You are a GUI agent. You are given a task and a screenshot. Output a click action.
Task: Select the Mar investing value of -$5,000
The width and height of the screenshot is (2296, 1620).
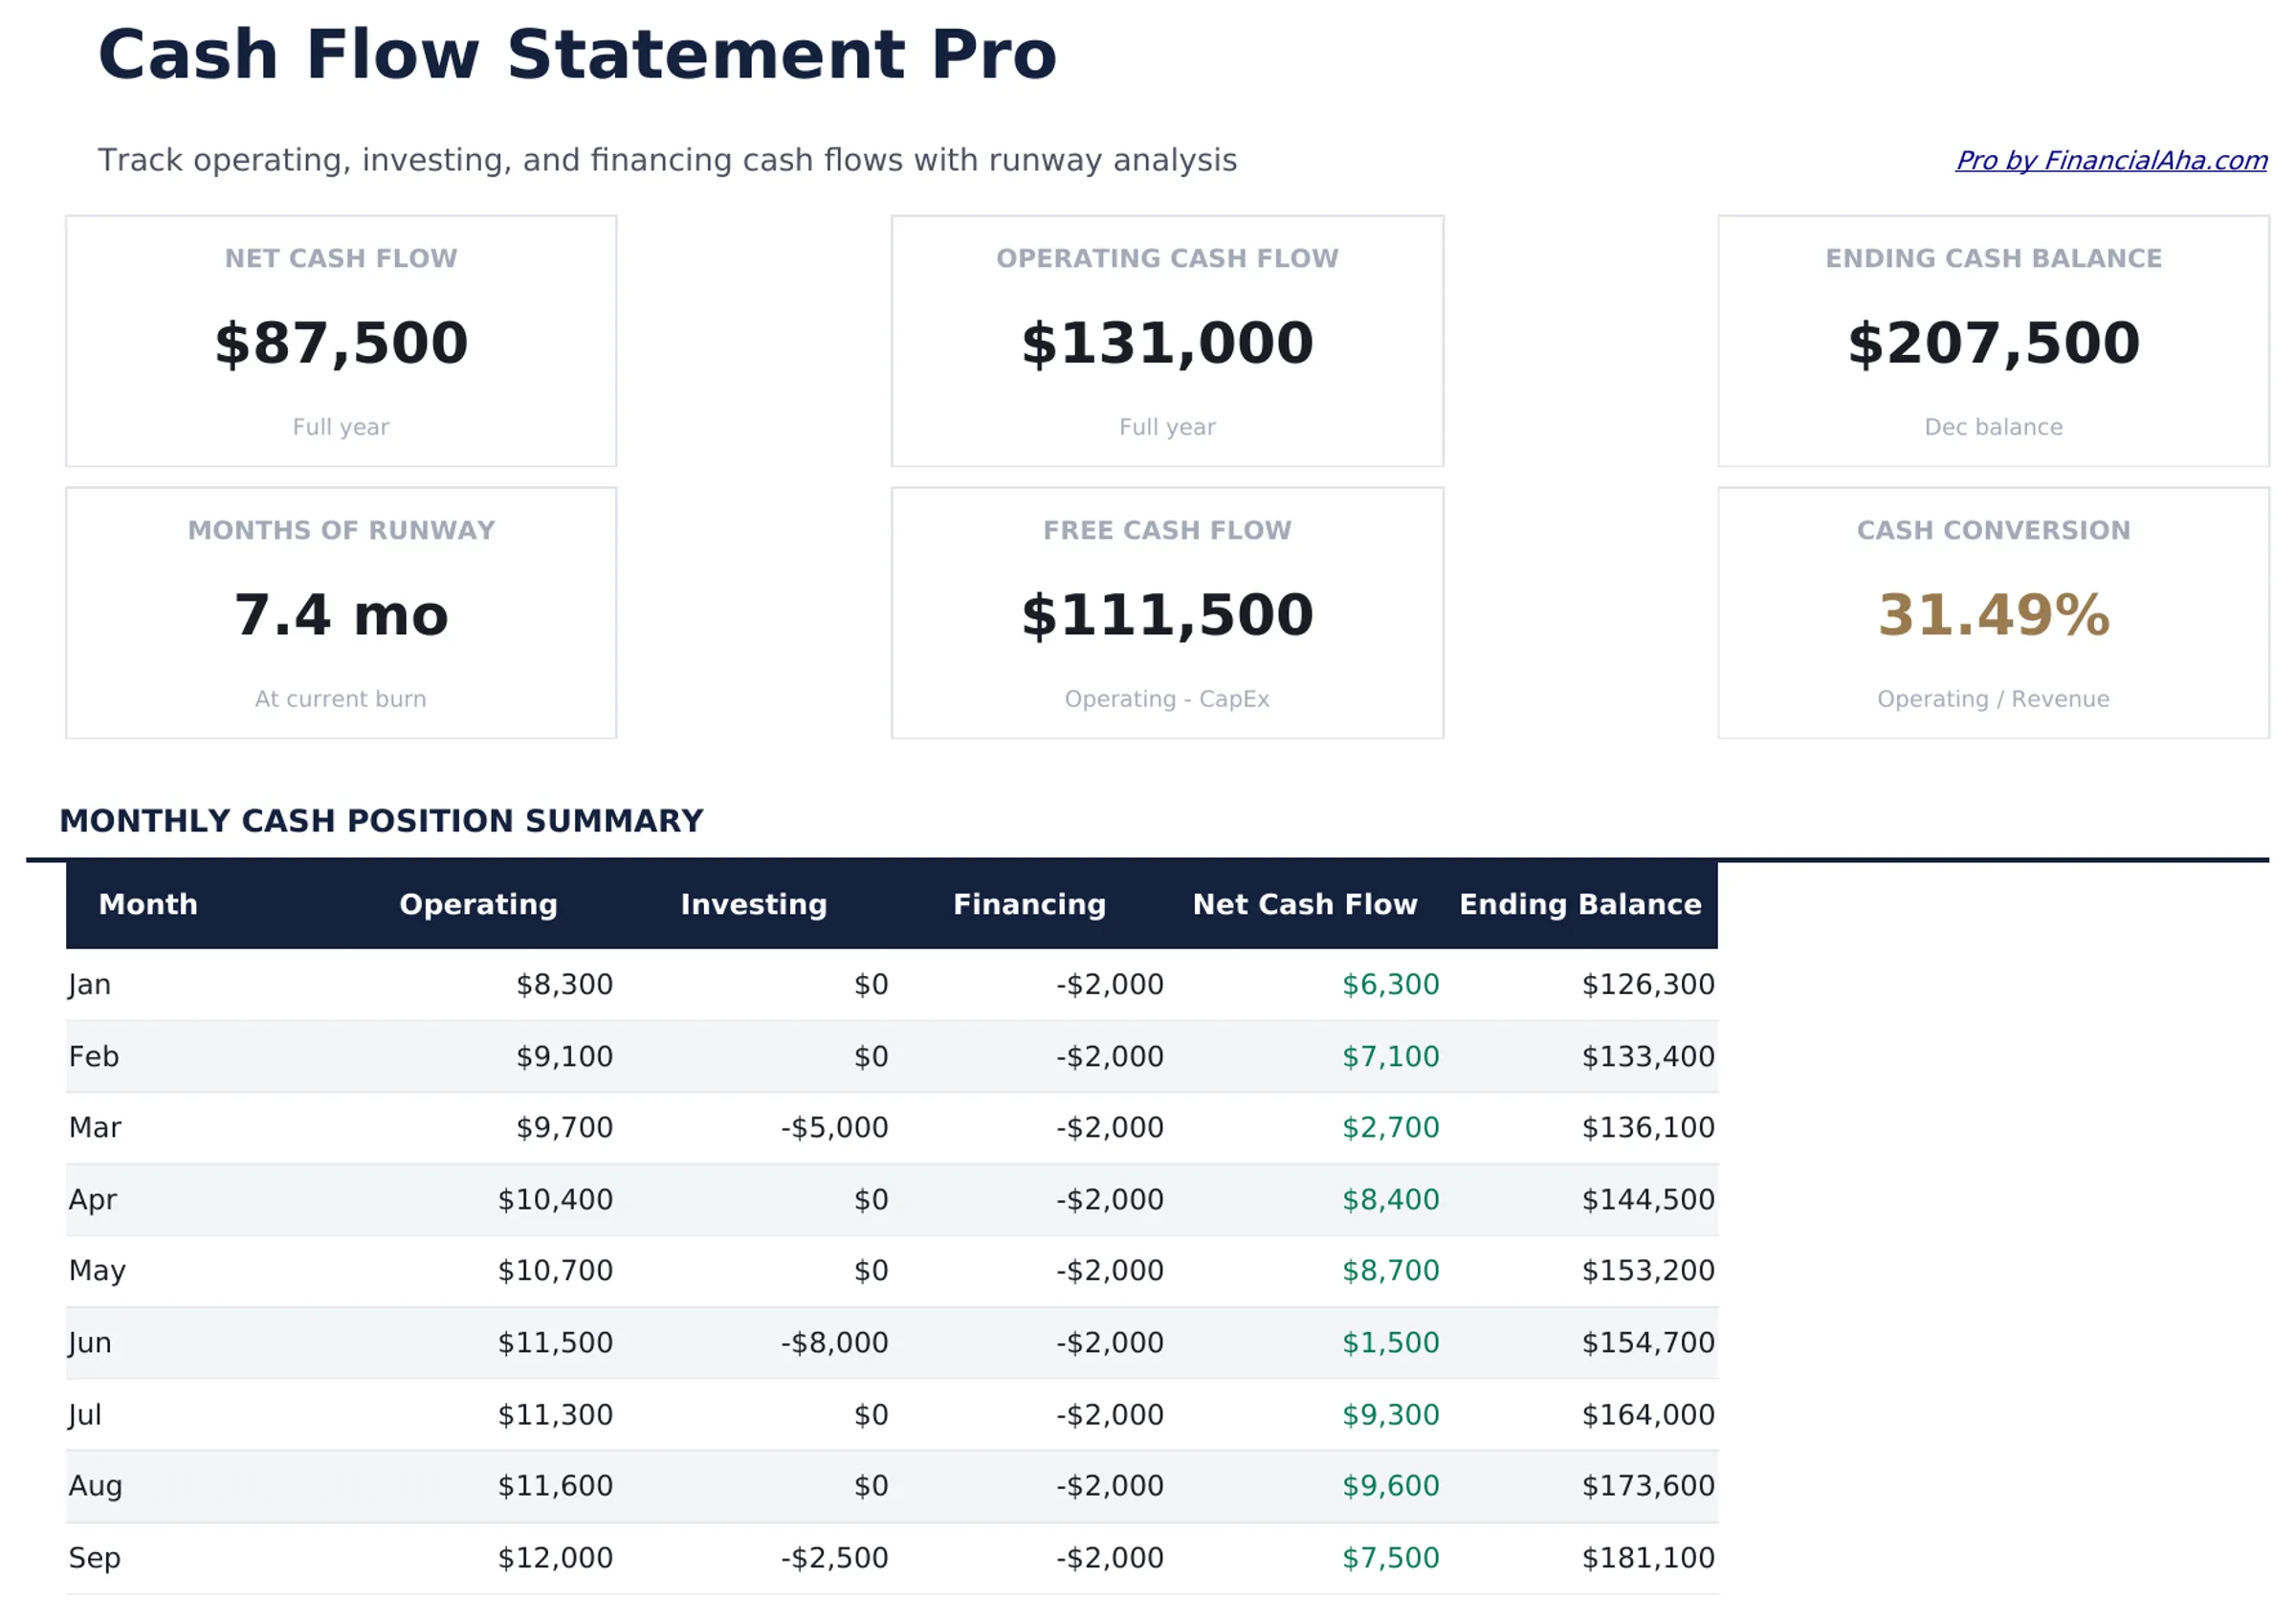point(834,1127)
